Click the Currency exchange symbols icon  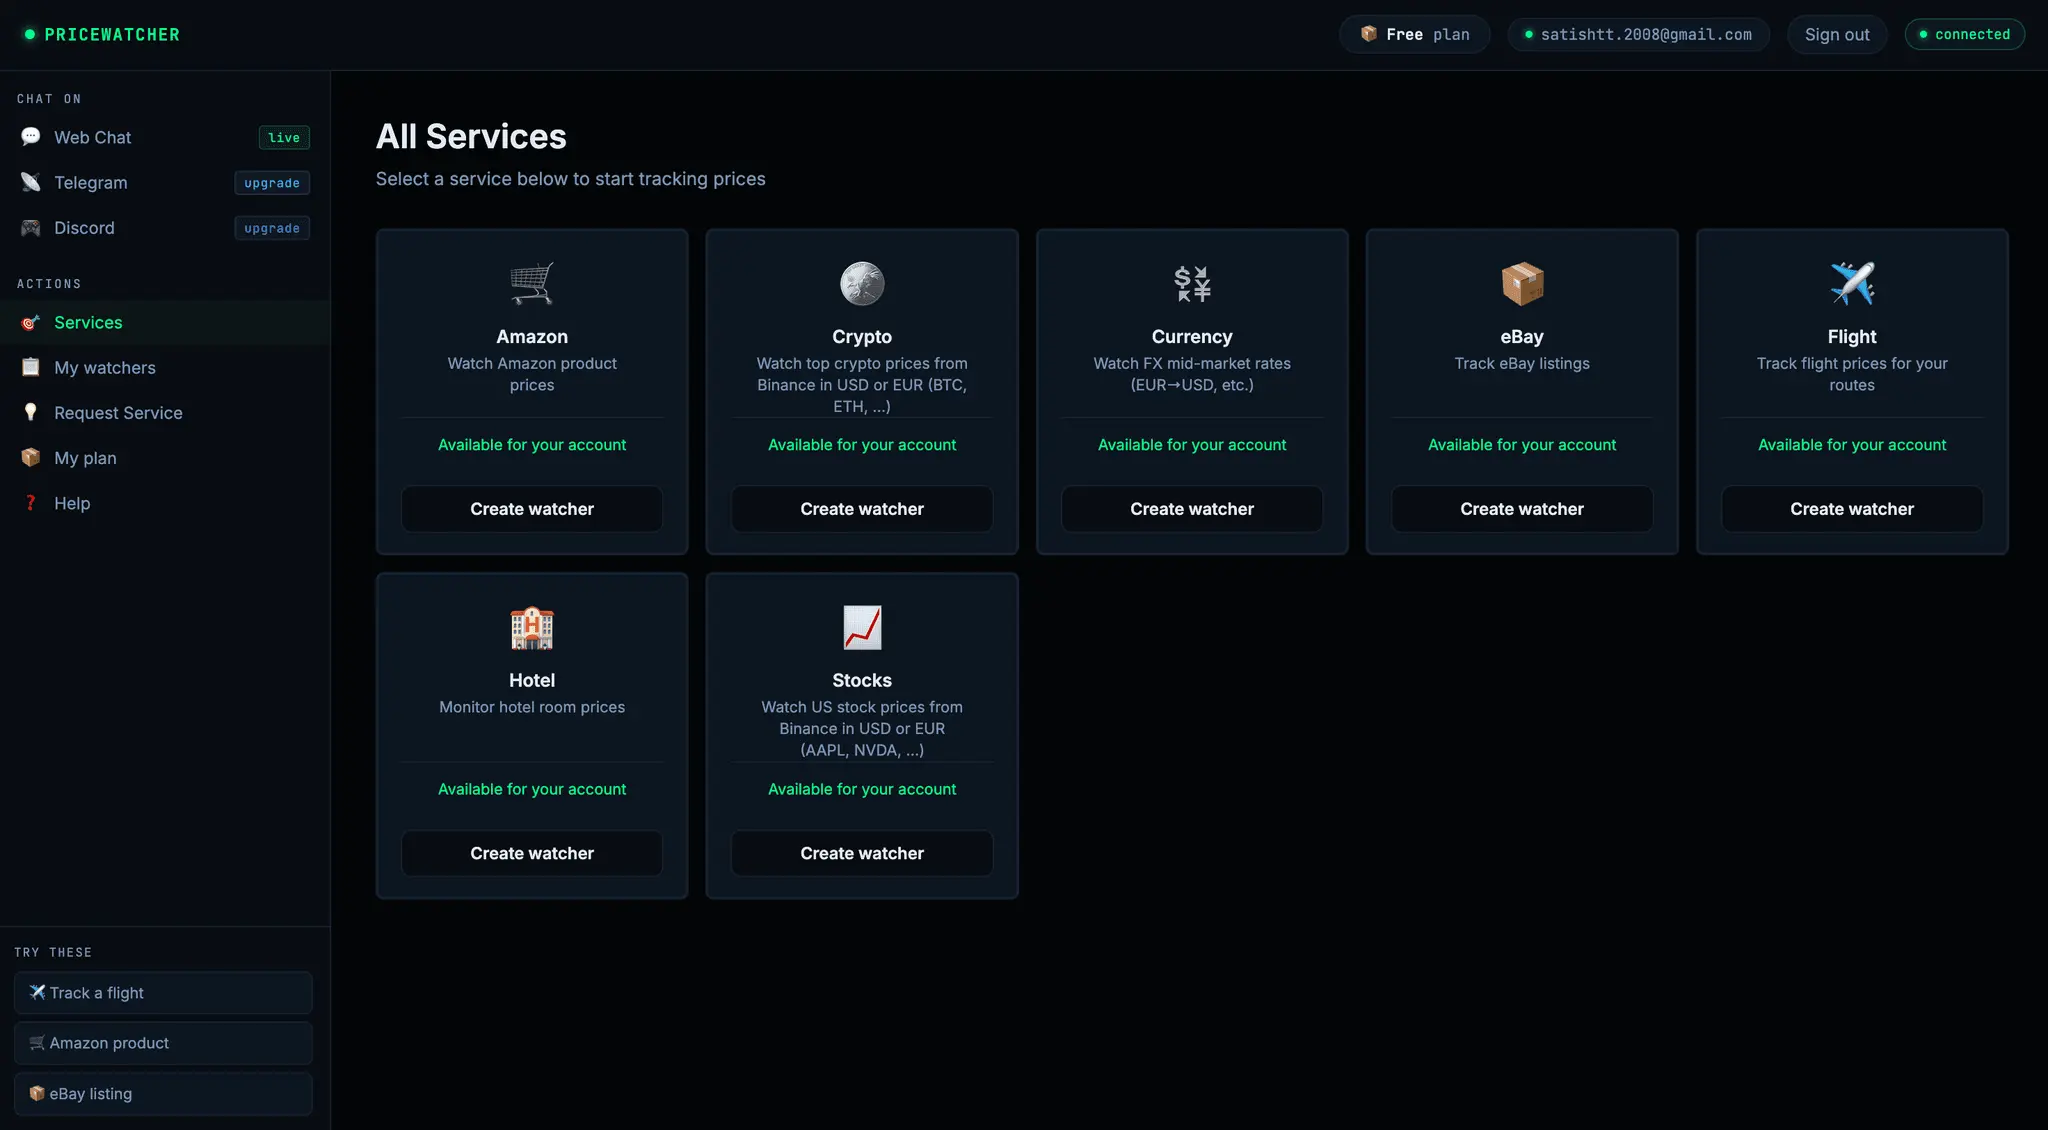pos(1192,284)
